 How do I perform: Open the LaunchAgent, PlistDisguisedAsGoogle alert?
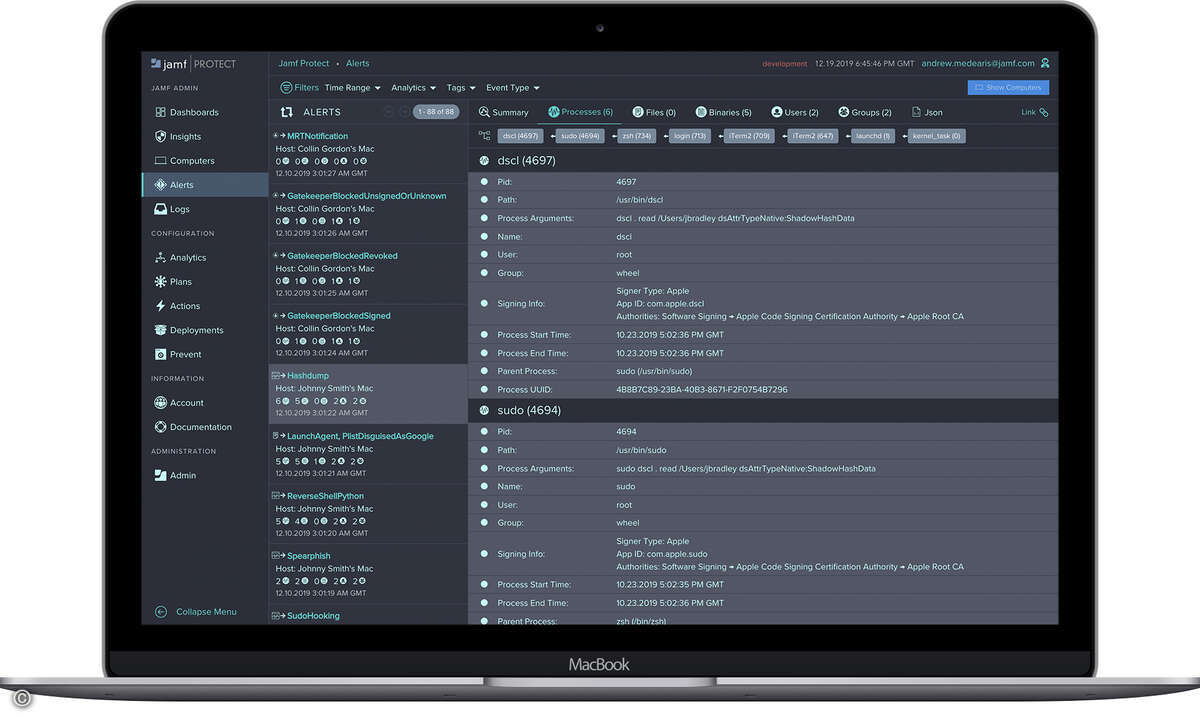click(360, 436)
